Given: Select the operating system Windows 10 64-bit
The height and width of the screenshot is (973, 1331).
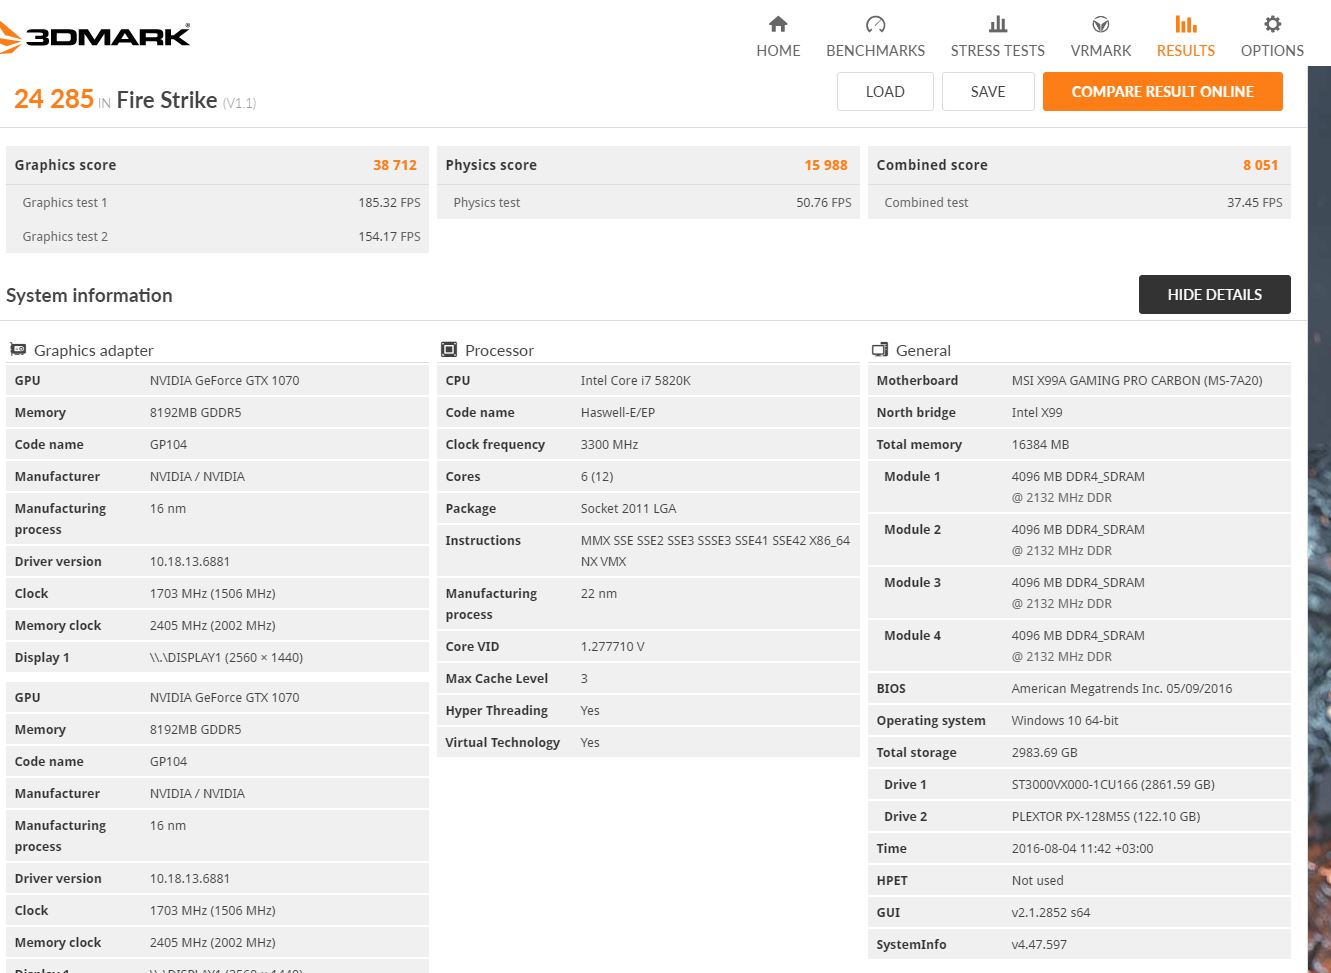Looking at the screenshot, I should click(x=1065, y=720).
